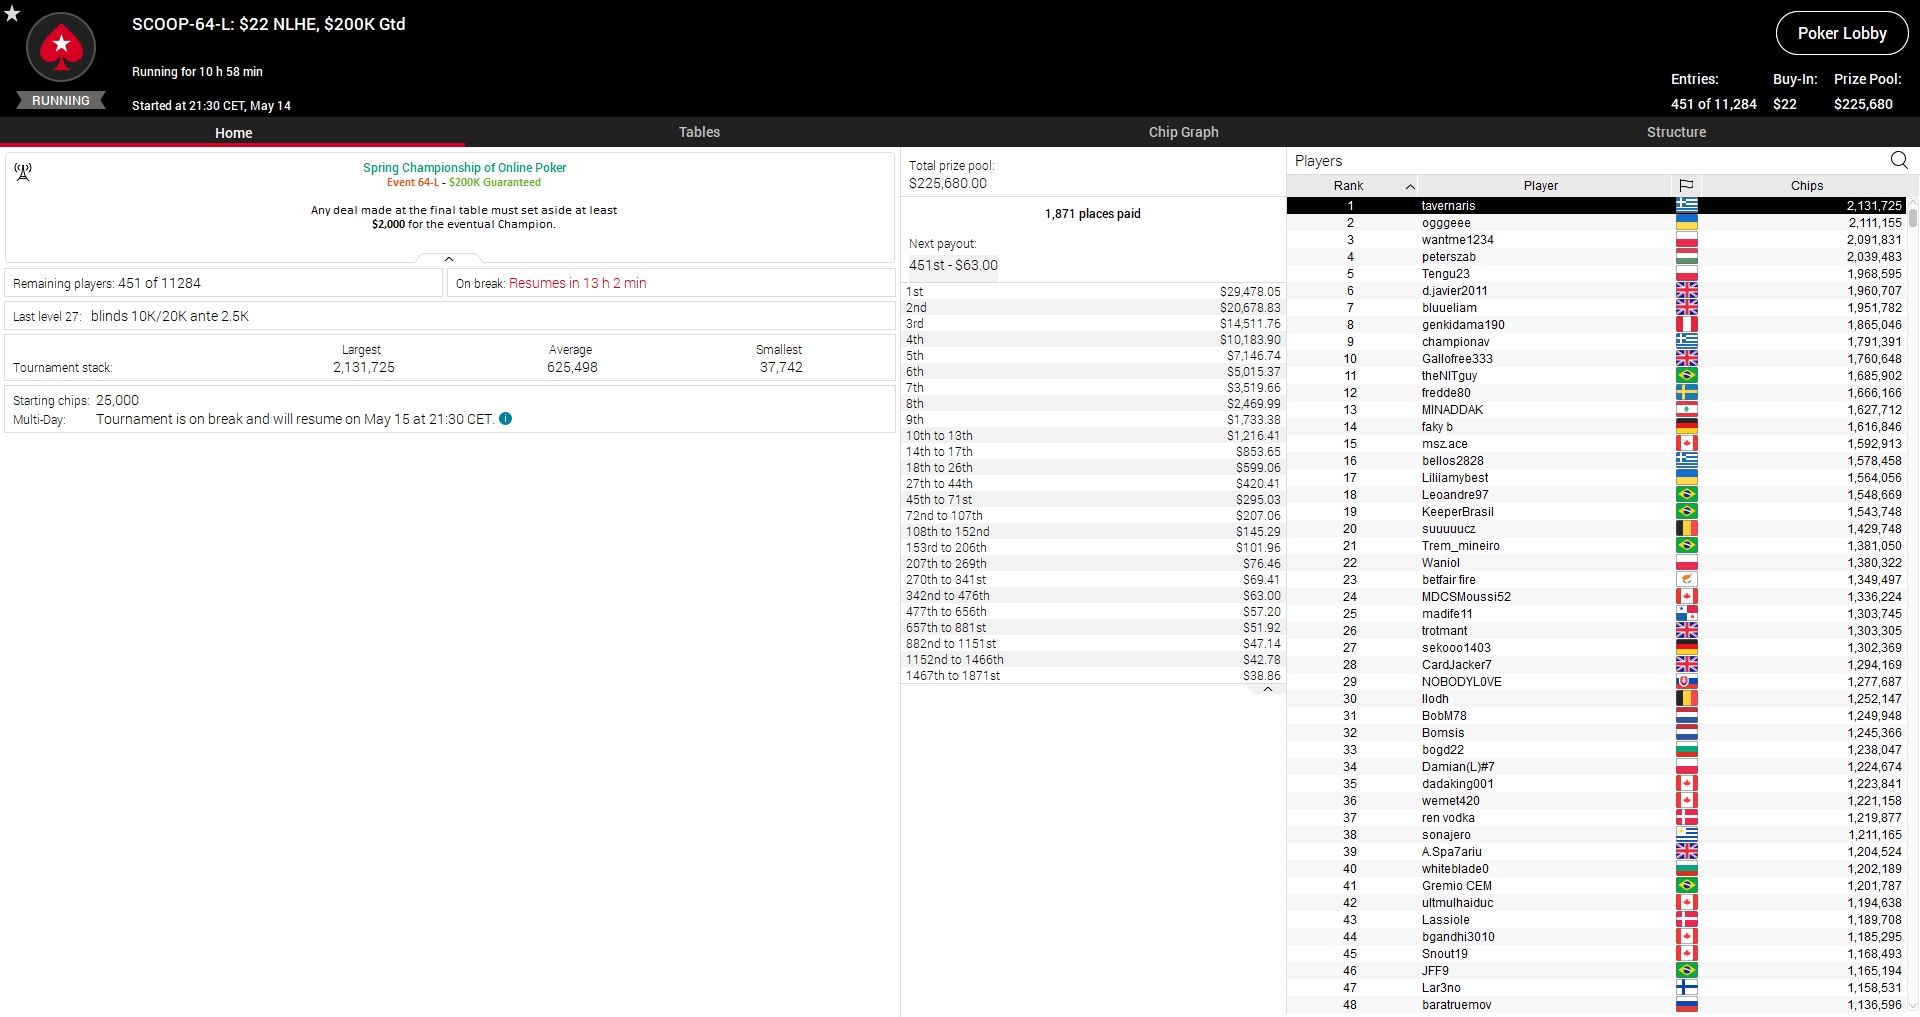Select player row Gallofree333
Screen dimensions: 1920x1017
point(1596,358)
